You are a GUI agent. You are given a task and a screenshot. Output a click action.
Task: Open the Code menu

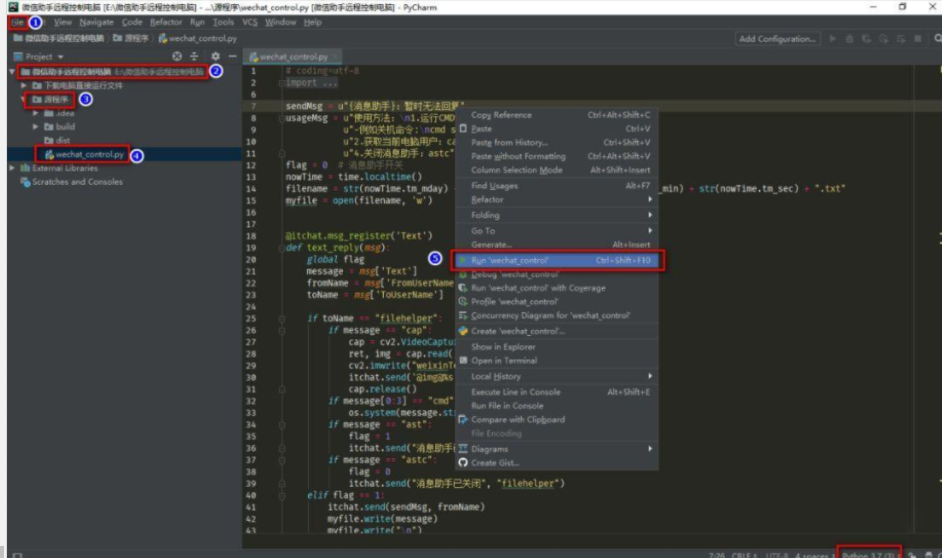[132, 22]
